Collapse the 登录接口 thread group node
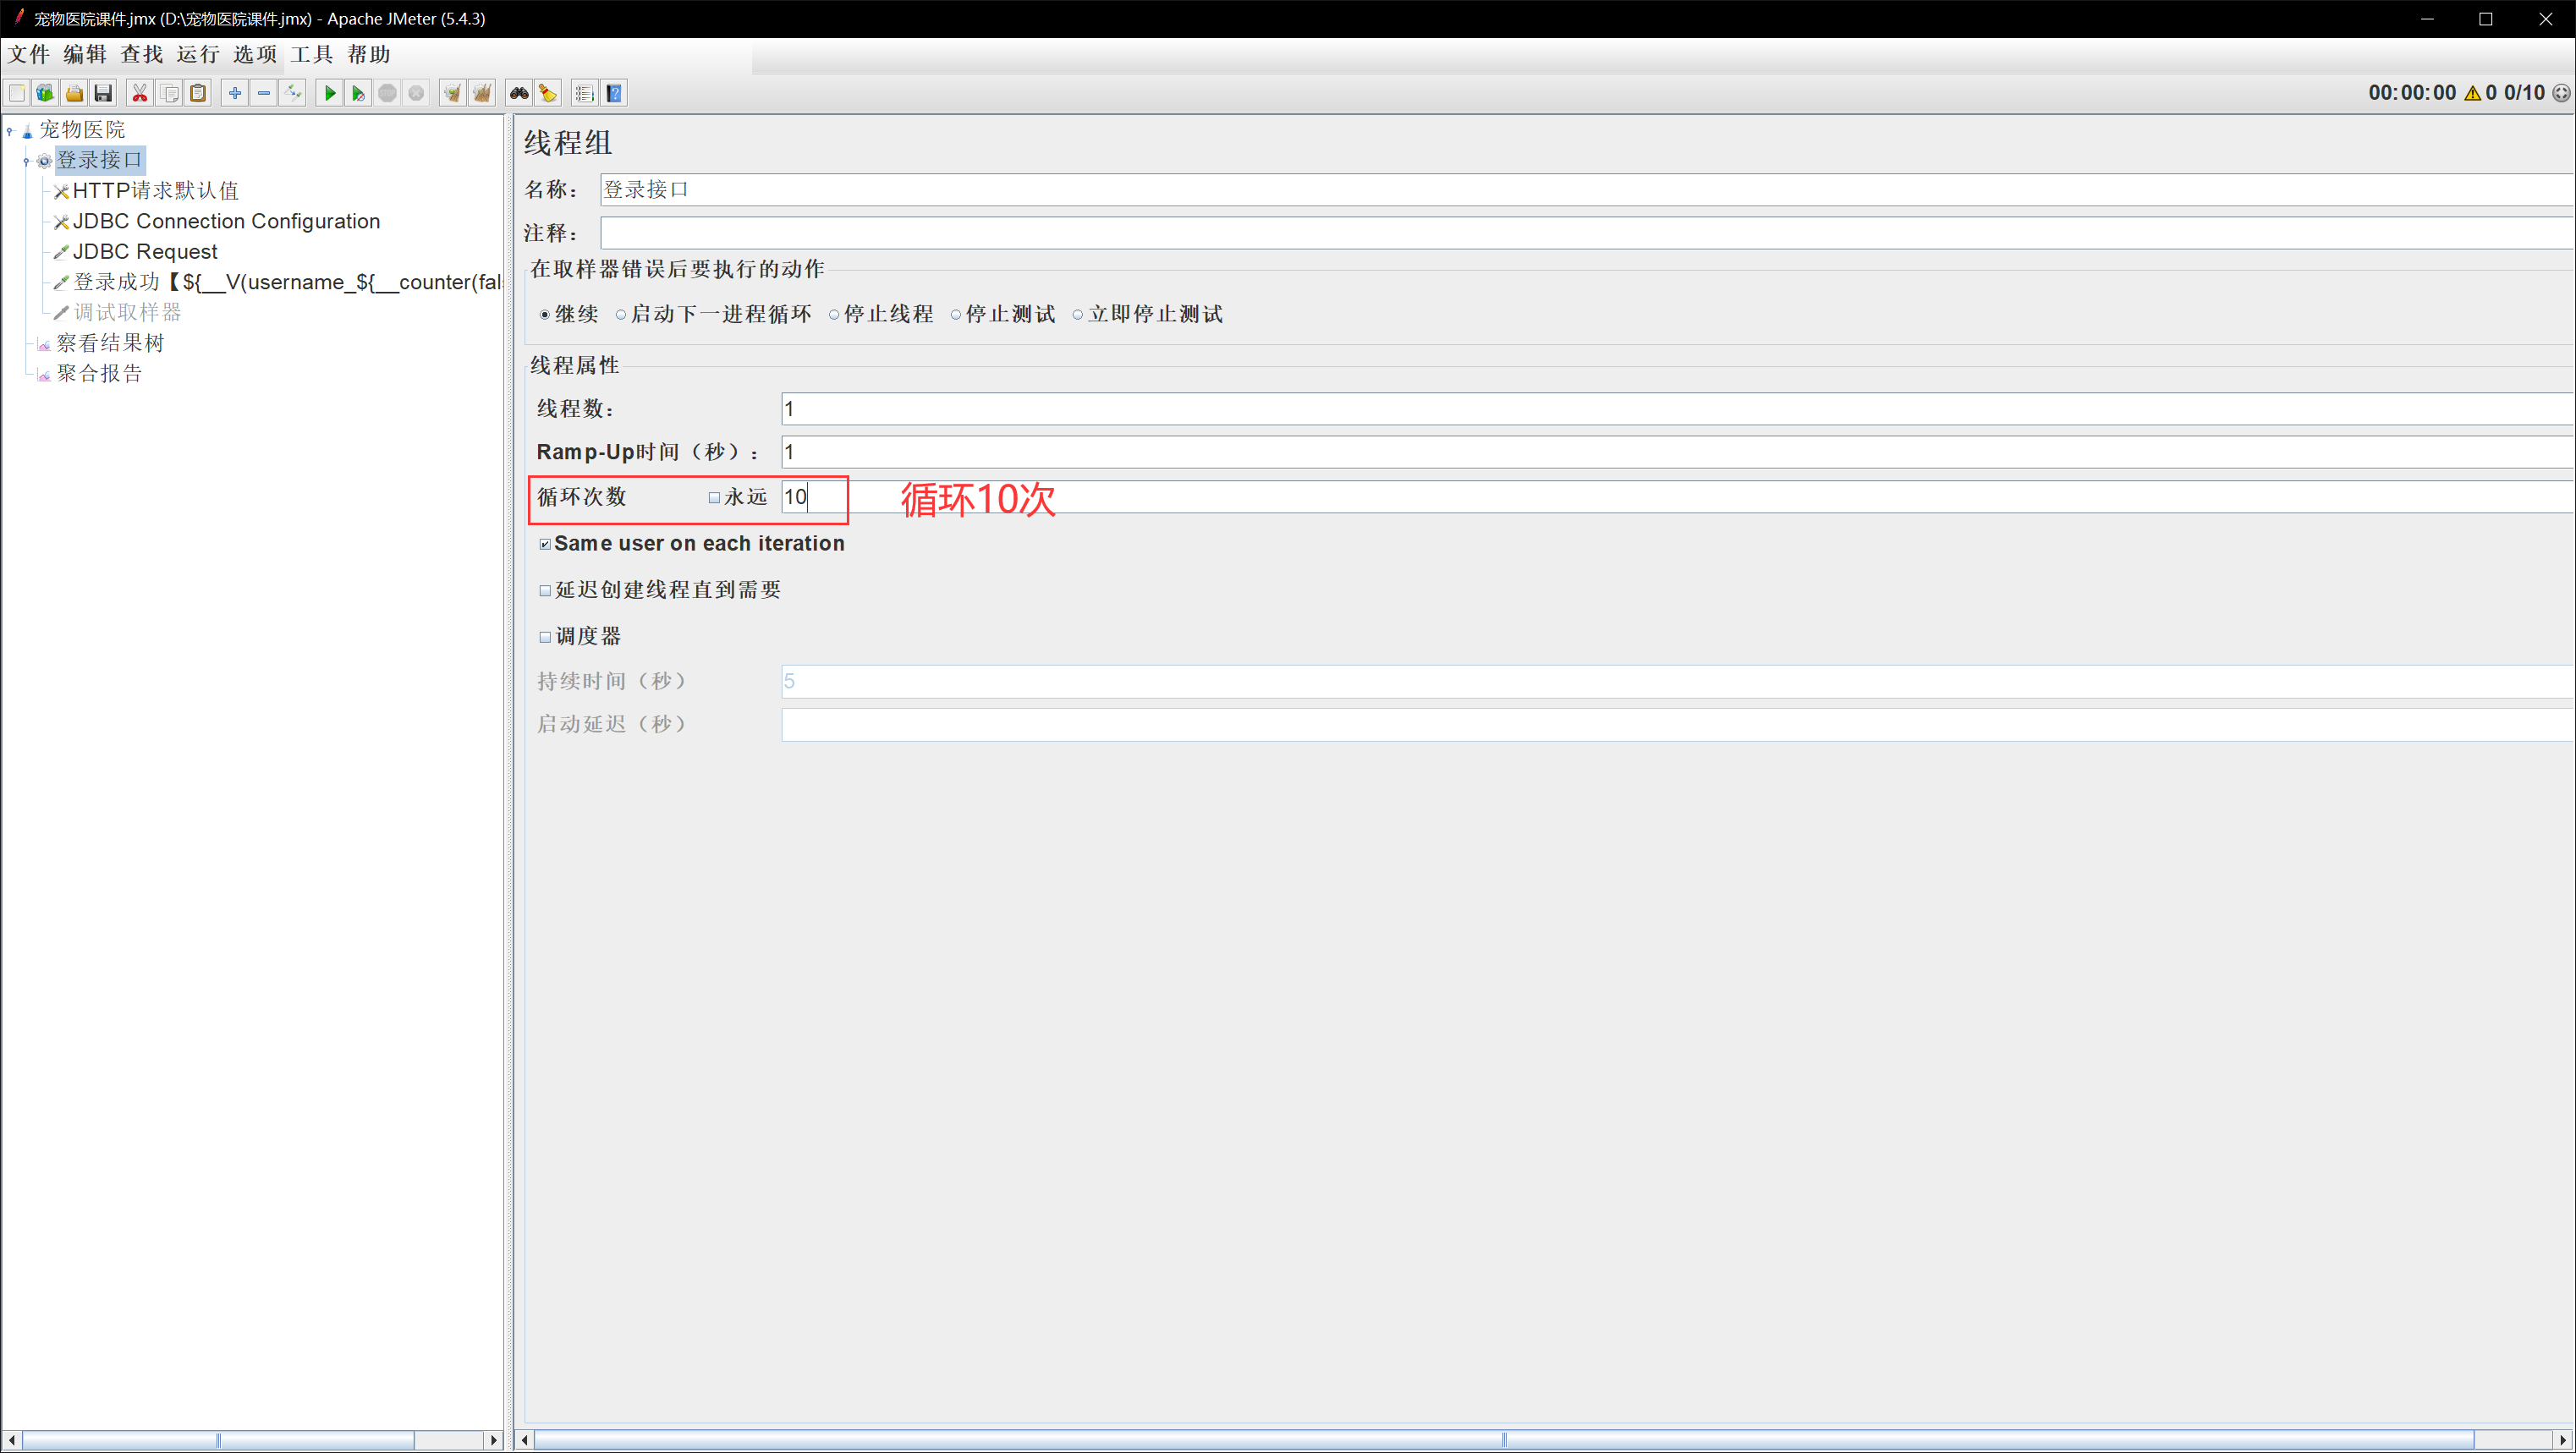The width and height of the screenshot is (2576, 1453). 26,161
